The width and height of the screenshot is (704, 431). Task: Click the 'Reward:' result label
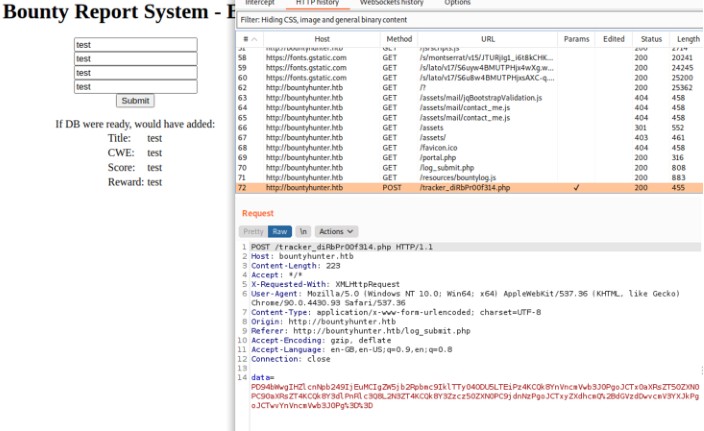[x=126, y=182]
